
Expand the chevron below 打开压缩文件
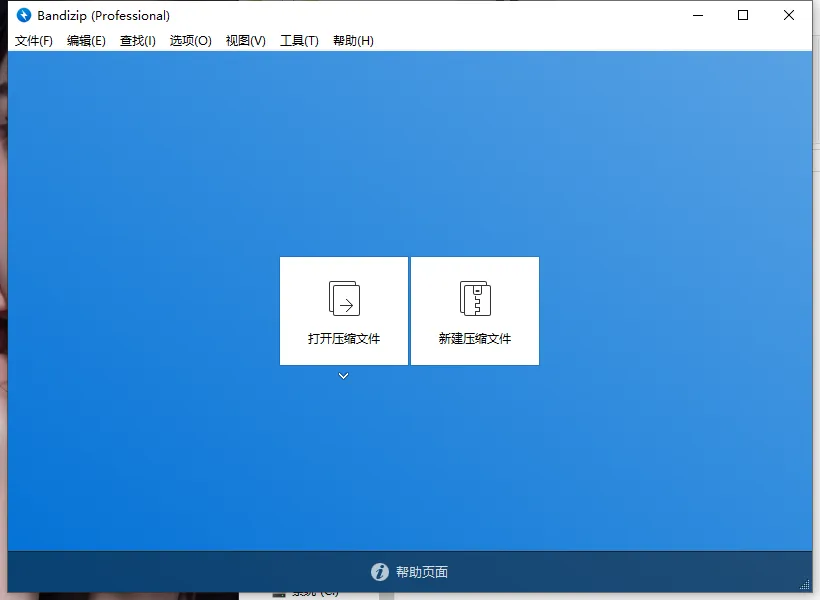click(x=343, y=375)
